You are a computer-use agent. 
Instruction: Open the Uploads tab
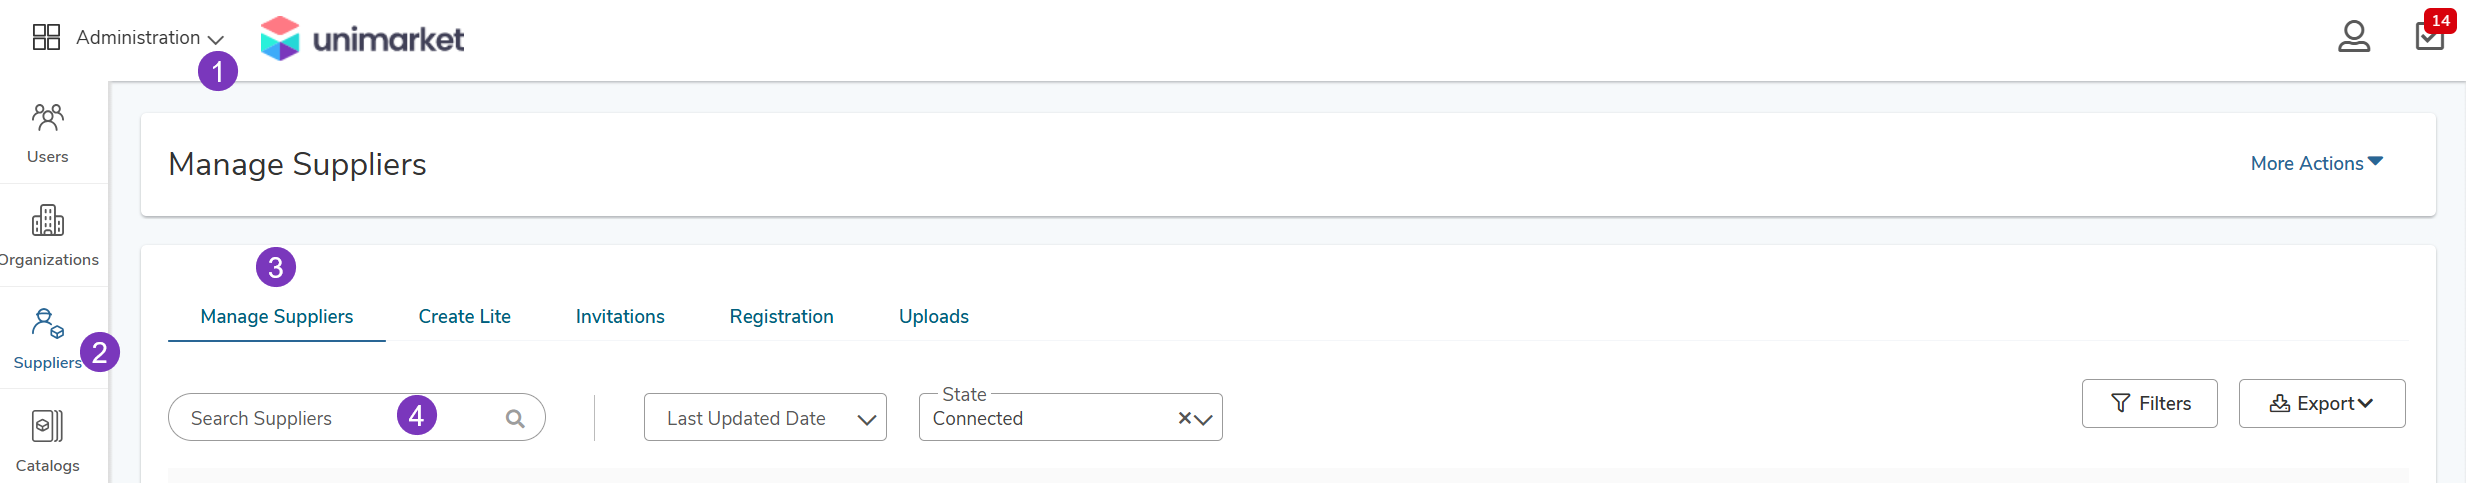tap(934, 316)
